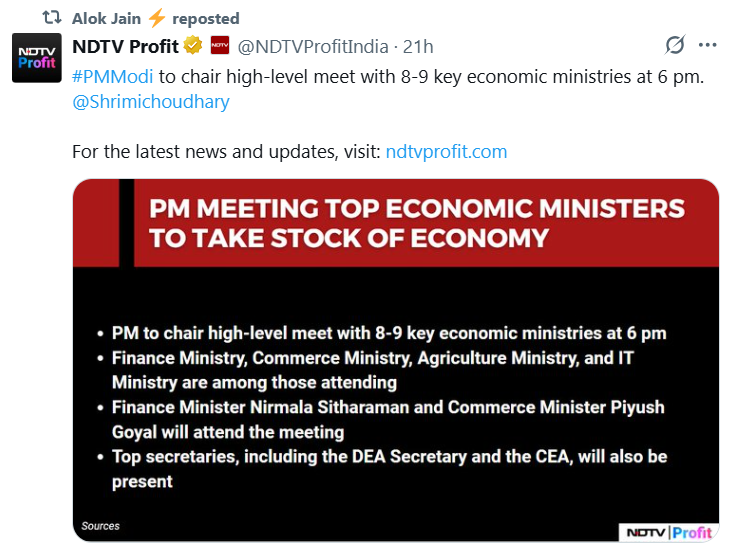Viewport: 740px width, 552px height.
Task: Click the gold verified badge
Action: 193,45
